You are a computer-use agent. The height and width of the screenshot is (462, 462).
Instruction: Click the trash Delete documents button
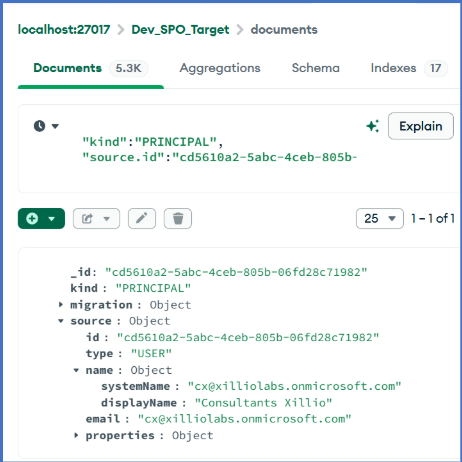(x=178, y=219)
